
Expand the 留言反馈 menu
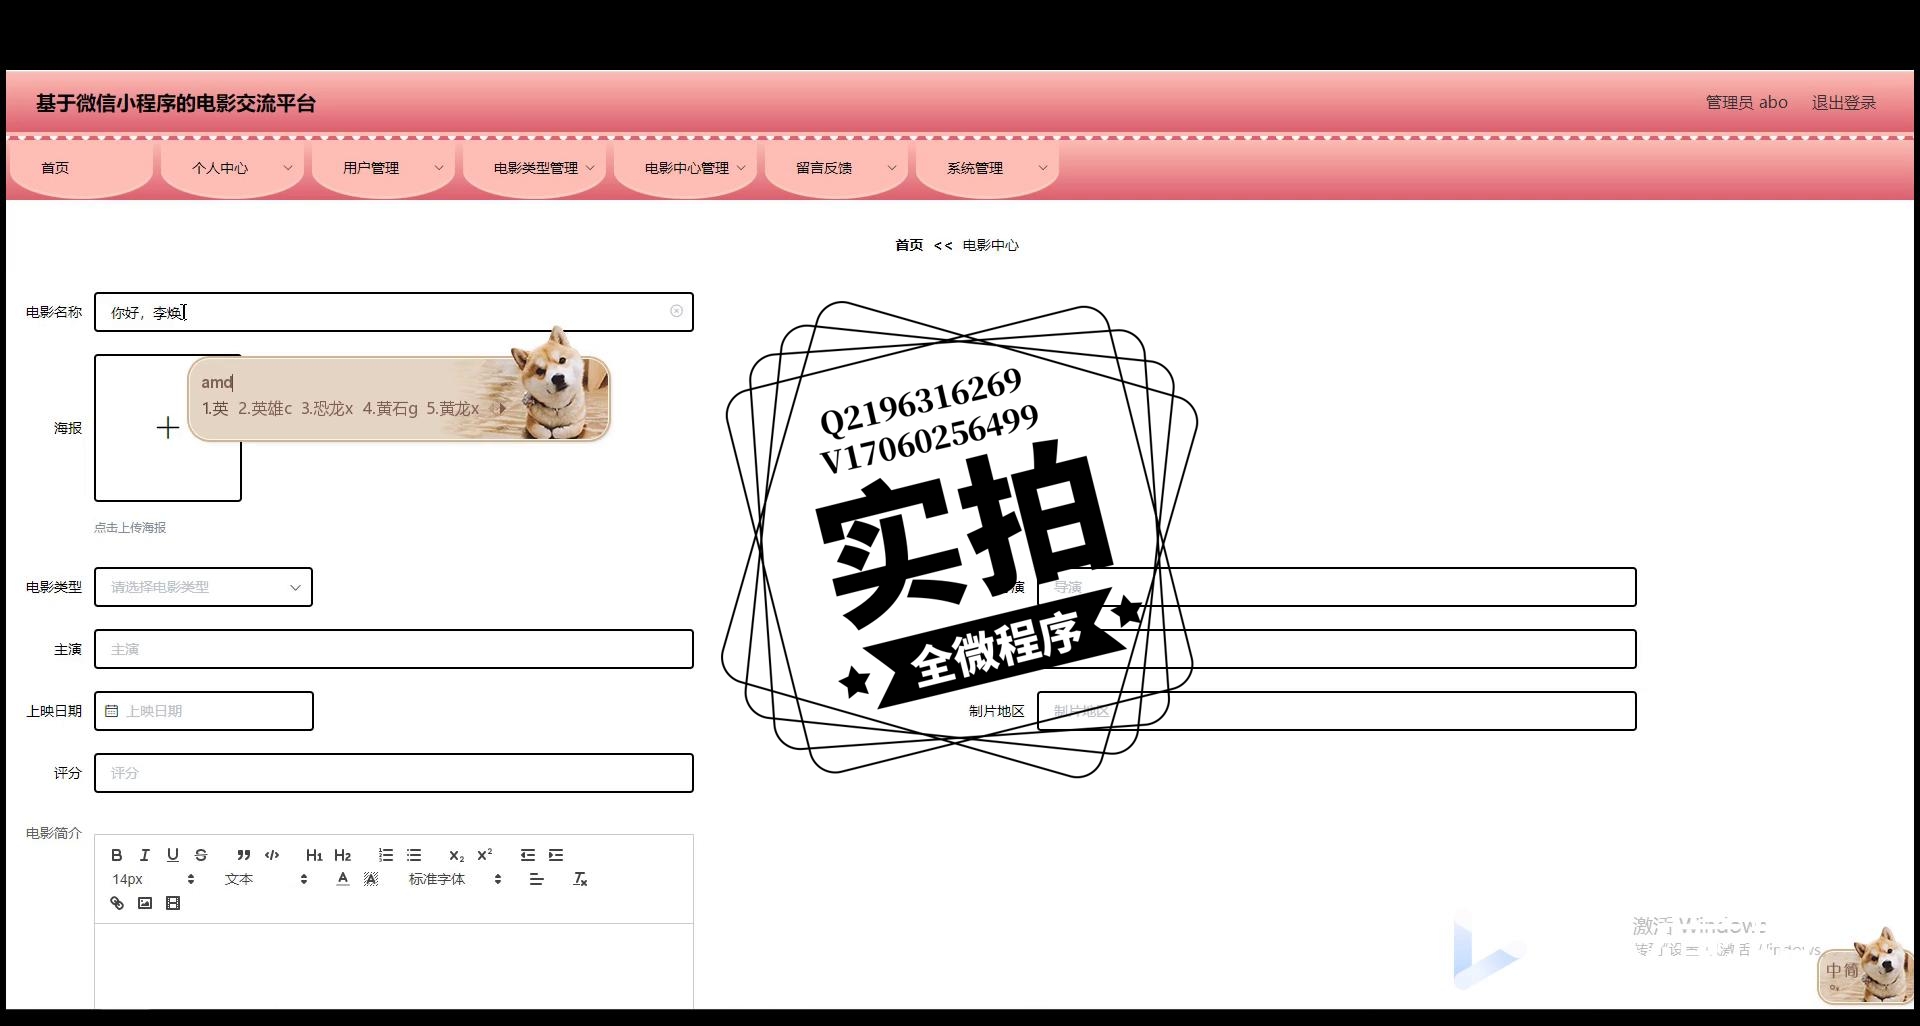coord(838,168)
